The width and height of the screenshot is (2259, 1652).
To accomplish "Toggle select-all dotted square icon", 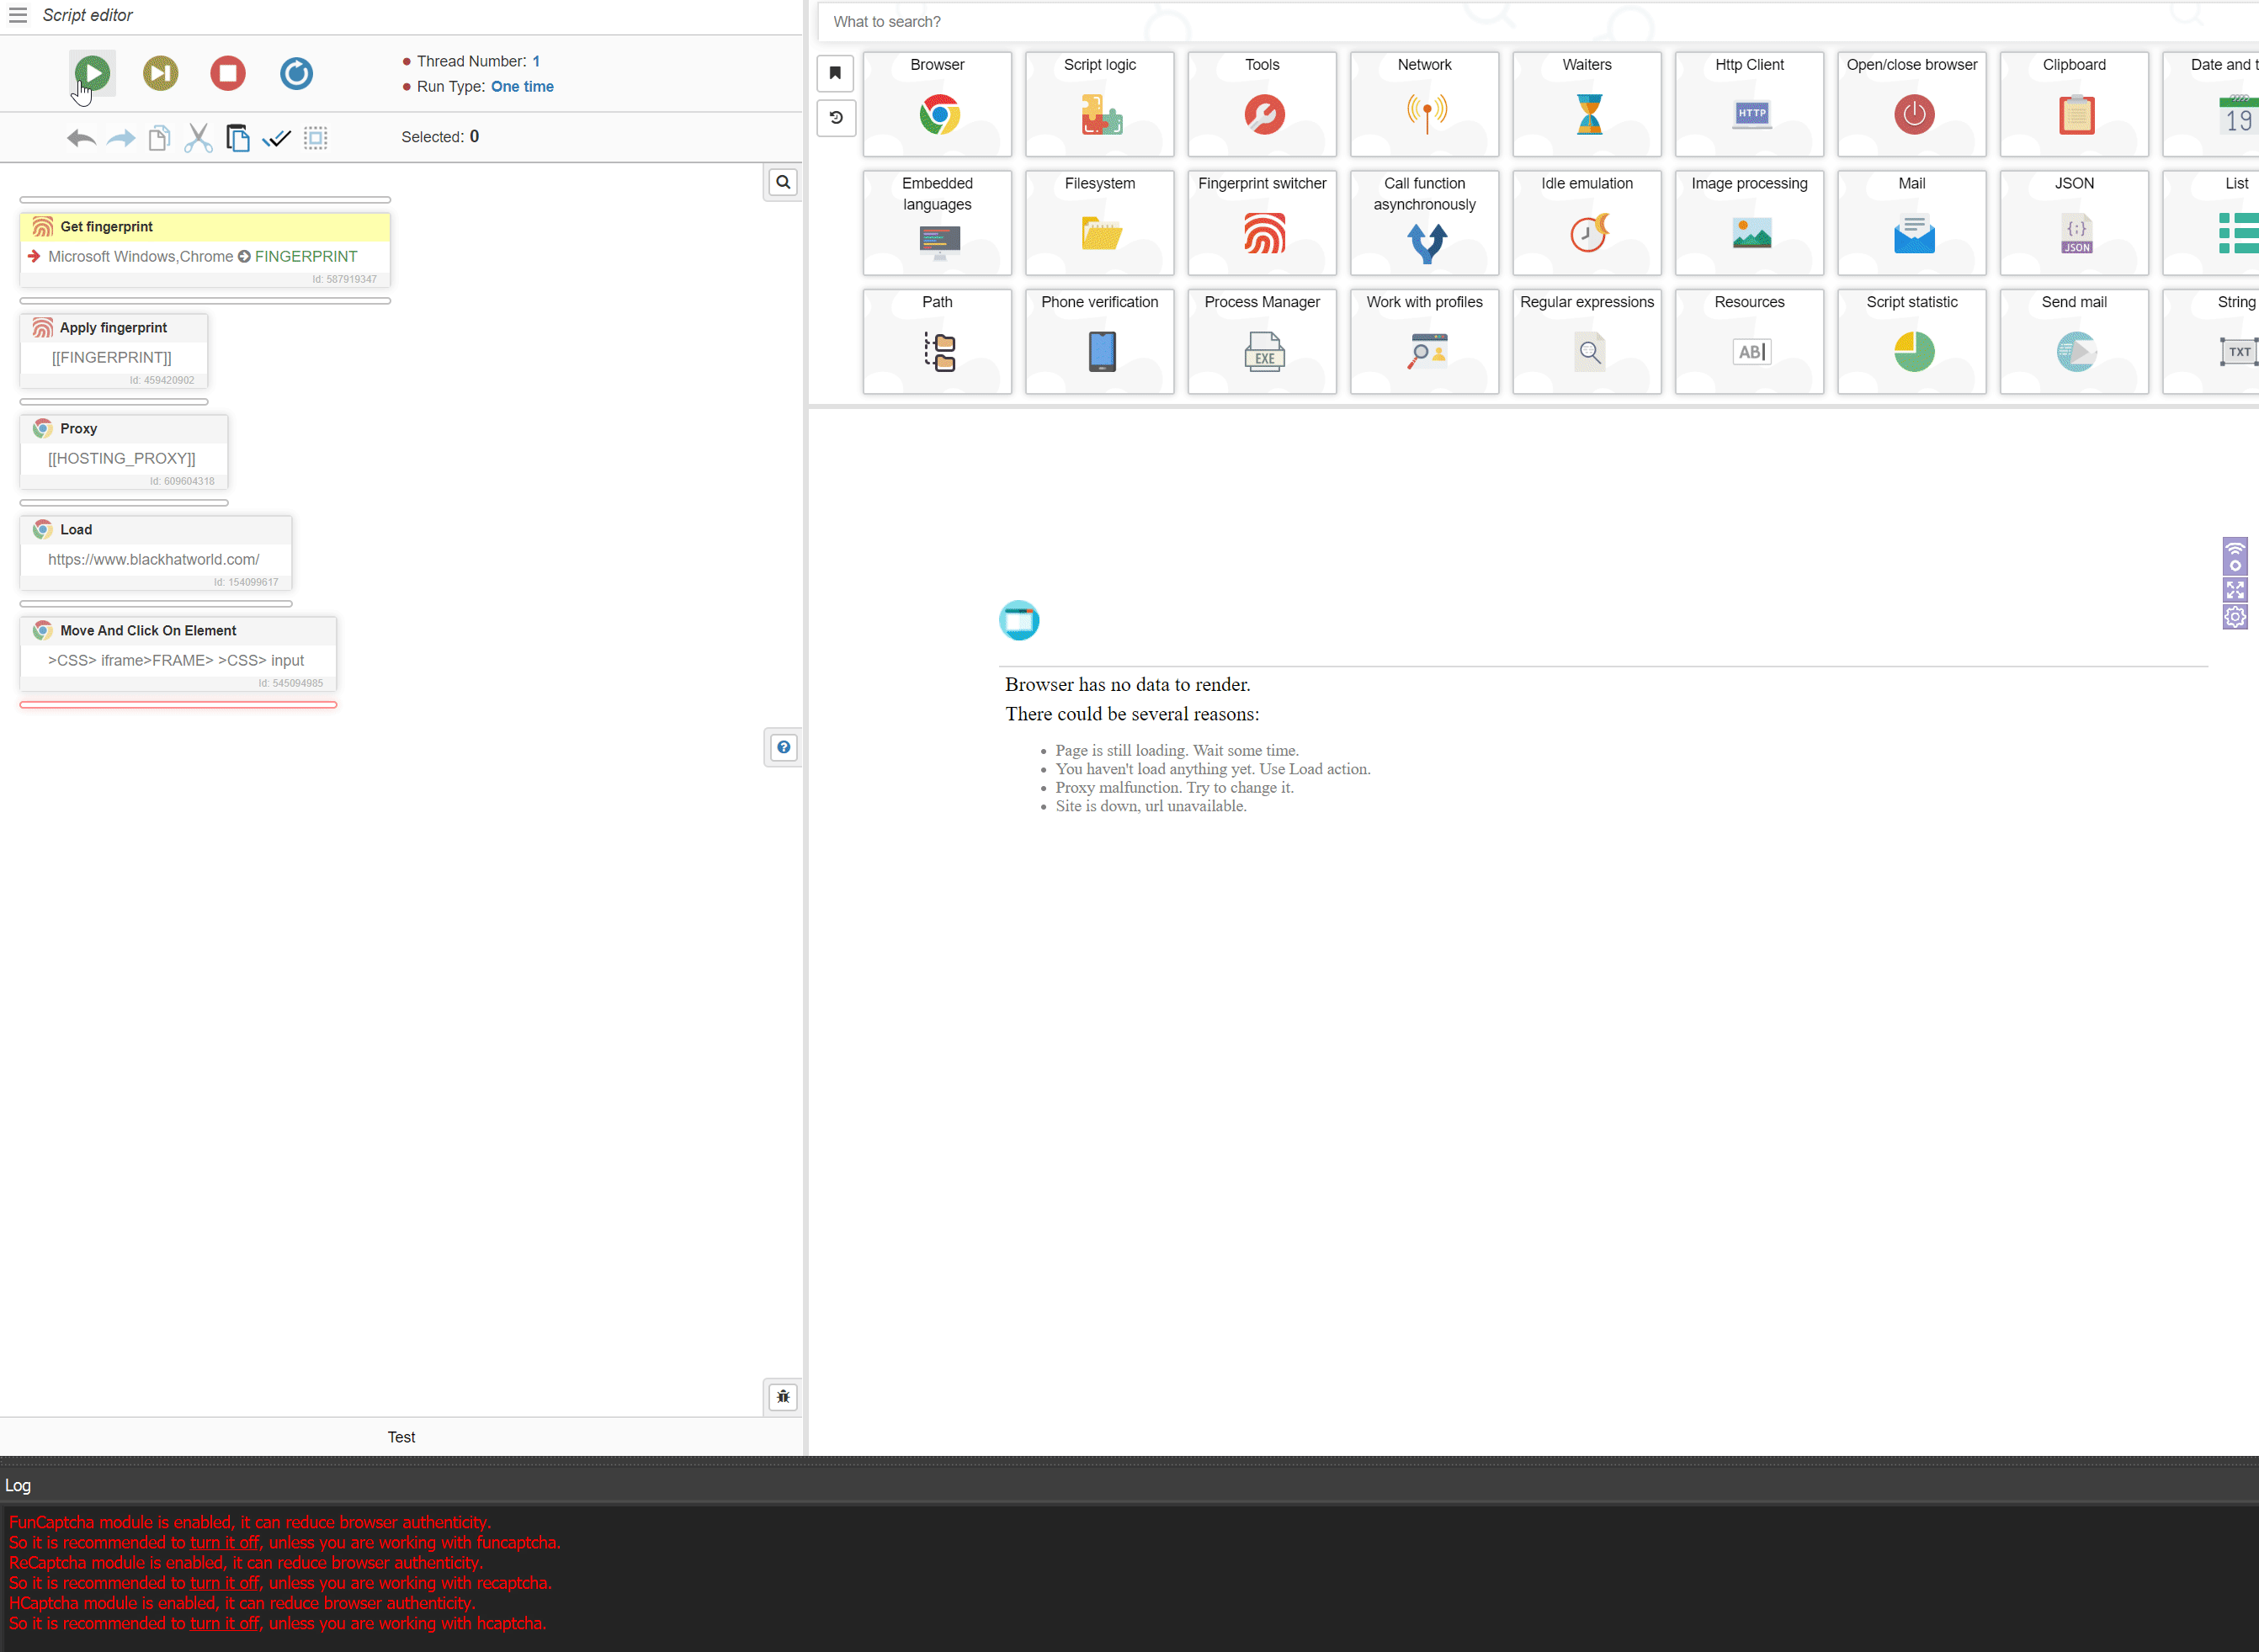I will 316,138.
